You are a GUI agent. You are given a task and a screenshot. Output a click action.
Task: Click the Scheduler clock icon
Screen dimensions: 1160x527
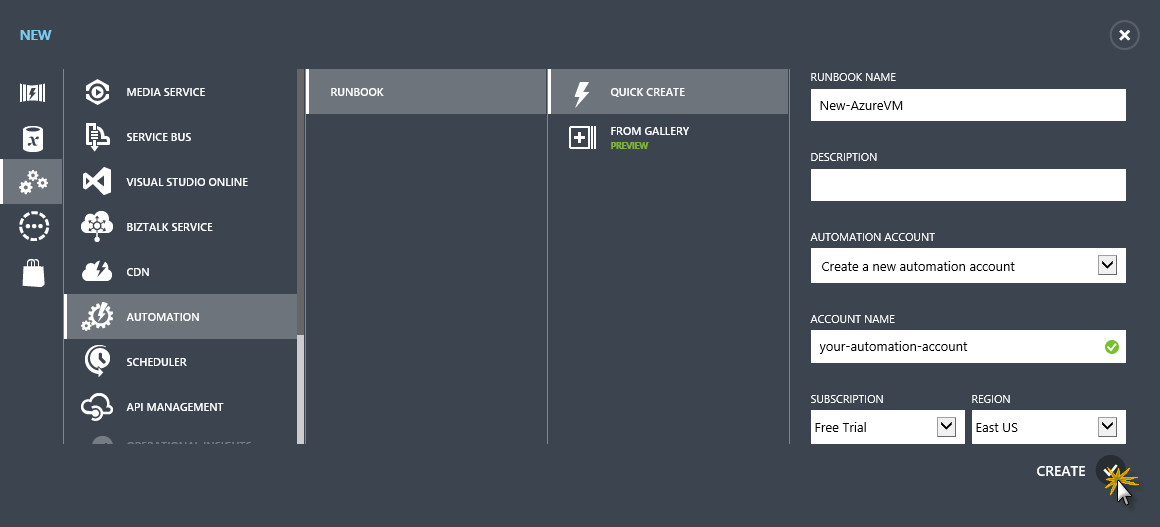tap(97, 361)
